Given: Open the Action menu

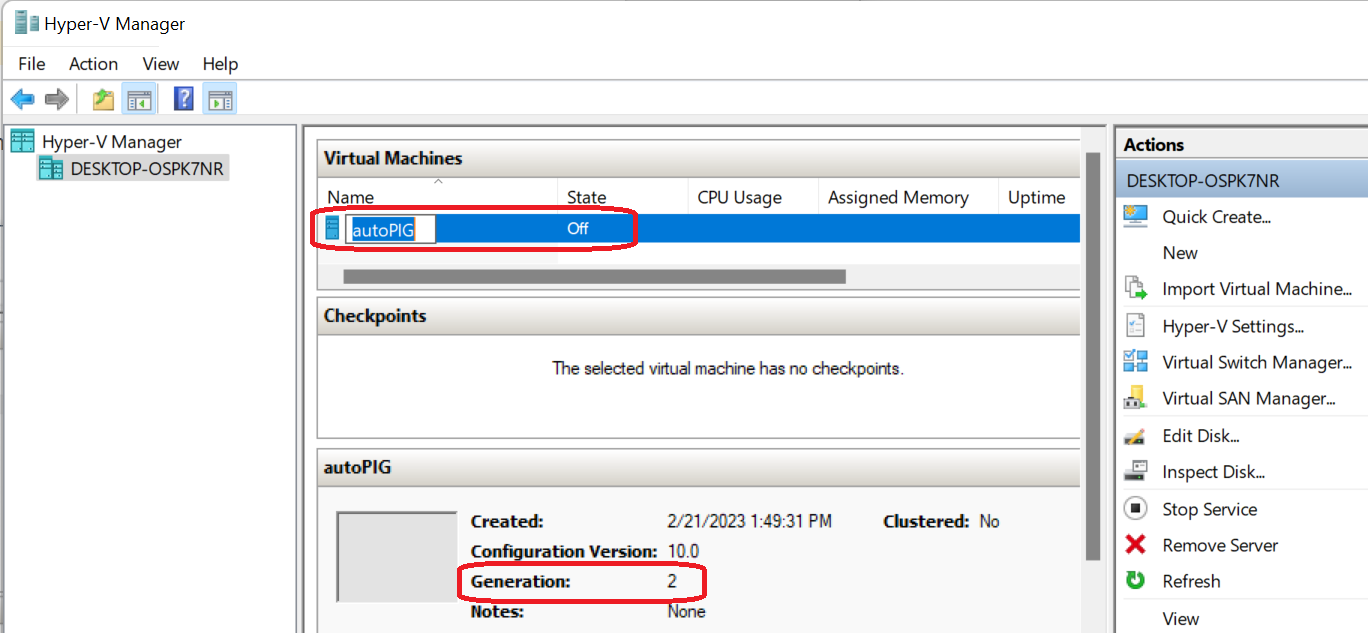Looking at the screenshot, I should point(93,64).
